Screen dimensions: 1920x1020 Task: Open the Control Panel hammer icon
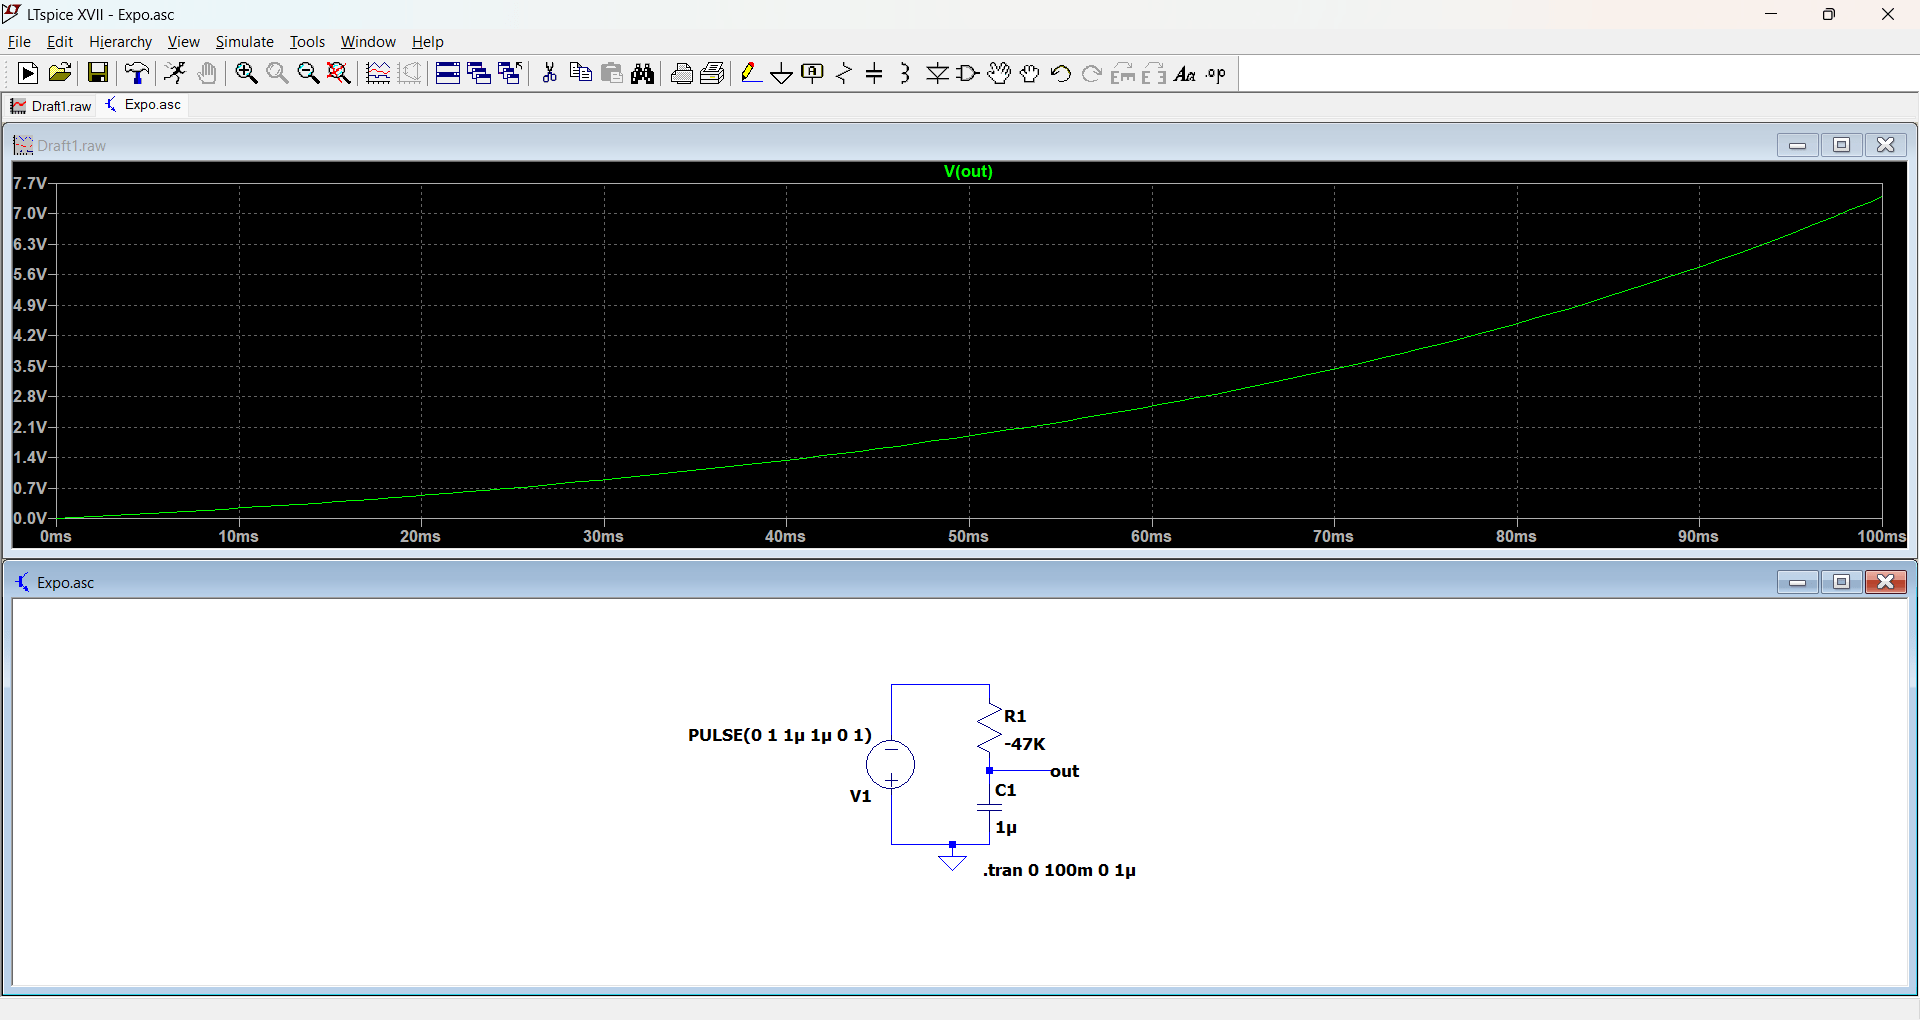(x=137, y=73)
